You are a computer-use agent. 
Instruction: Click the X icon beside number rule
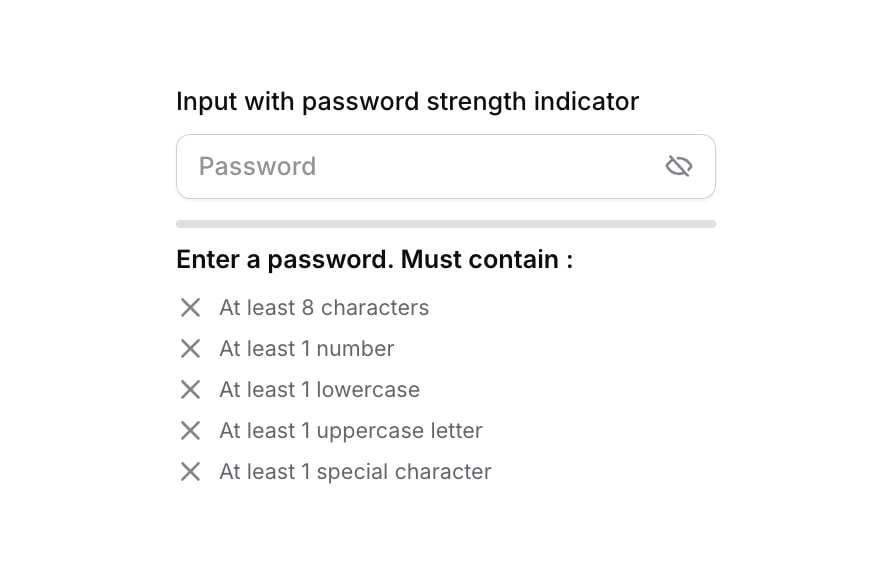coord(190,349)
